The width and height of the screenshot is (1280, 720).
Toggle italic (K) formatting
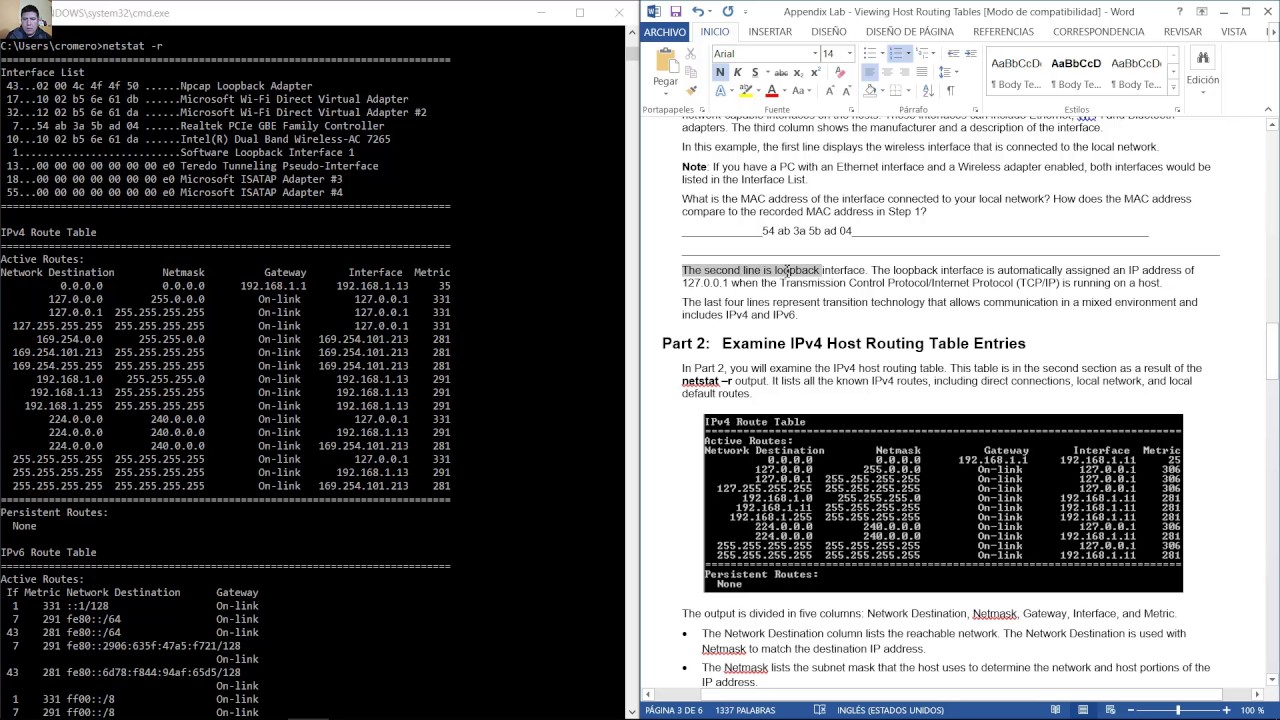point(737,72)
